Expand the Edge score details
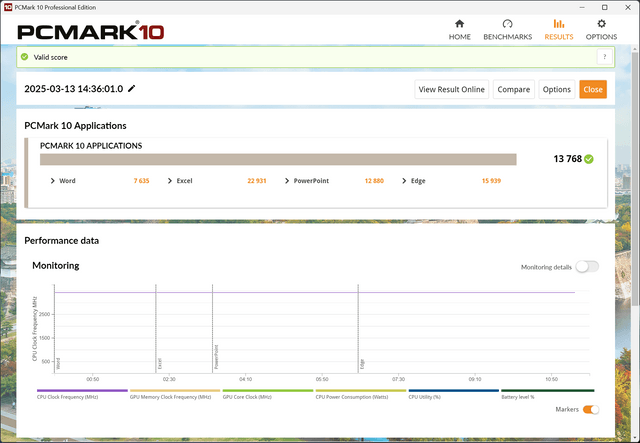Viewport: 640px width, 443px height. click(x=404, y=181)
